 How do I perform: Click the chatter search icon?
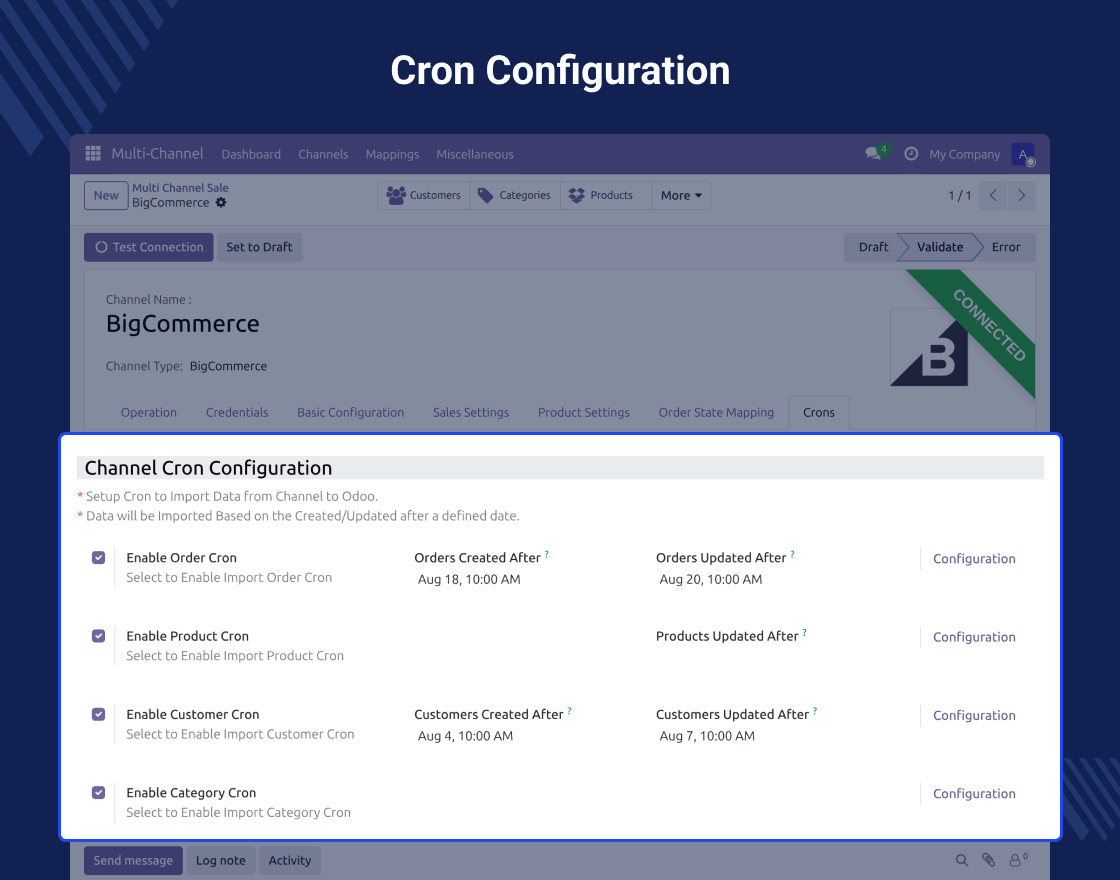coord(962,861)
